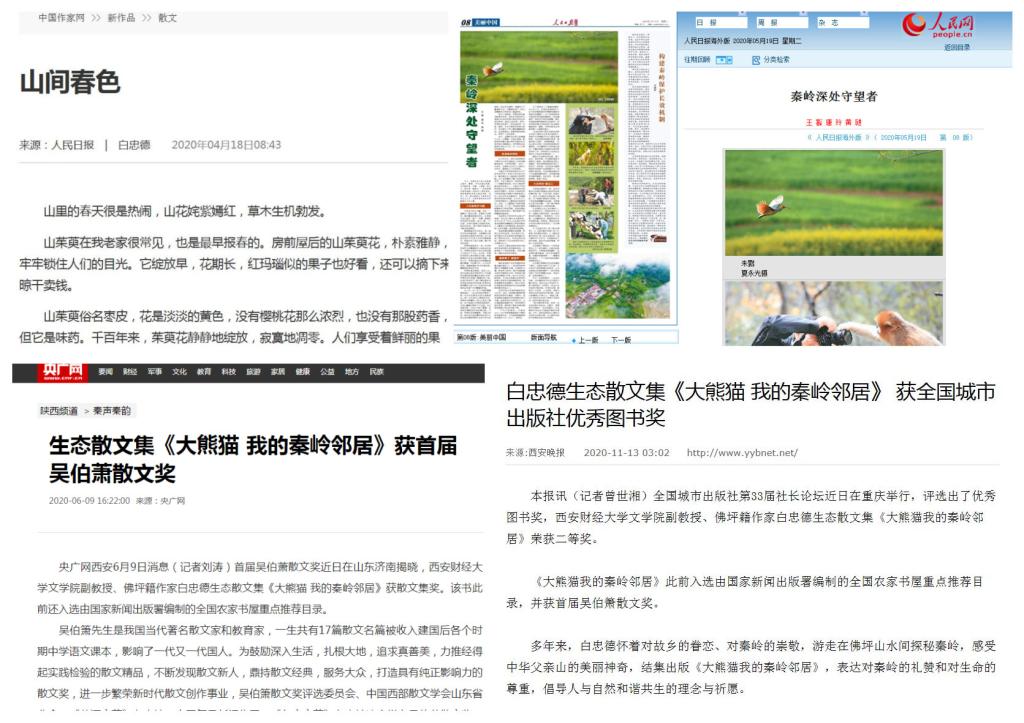Click 陕西频道 breadcrumb link
Viewport: 1024px width, 723px height.
(x=59, y=410)
